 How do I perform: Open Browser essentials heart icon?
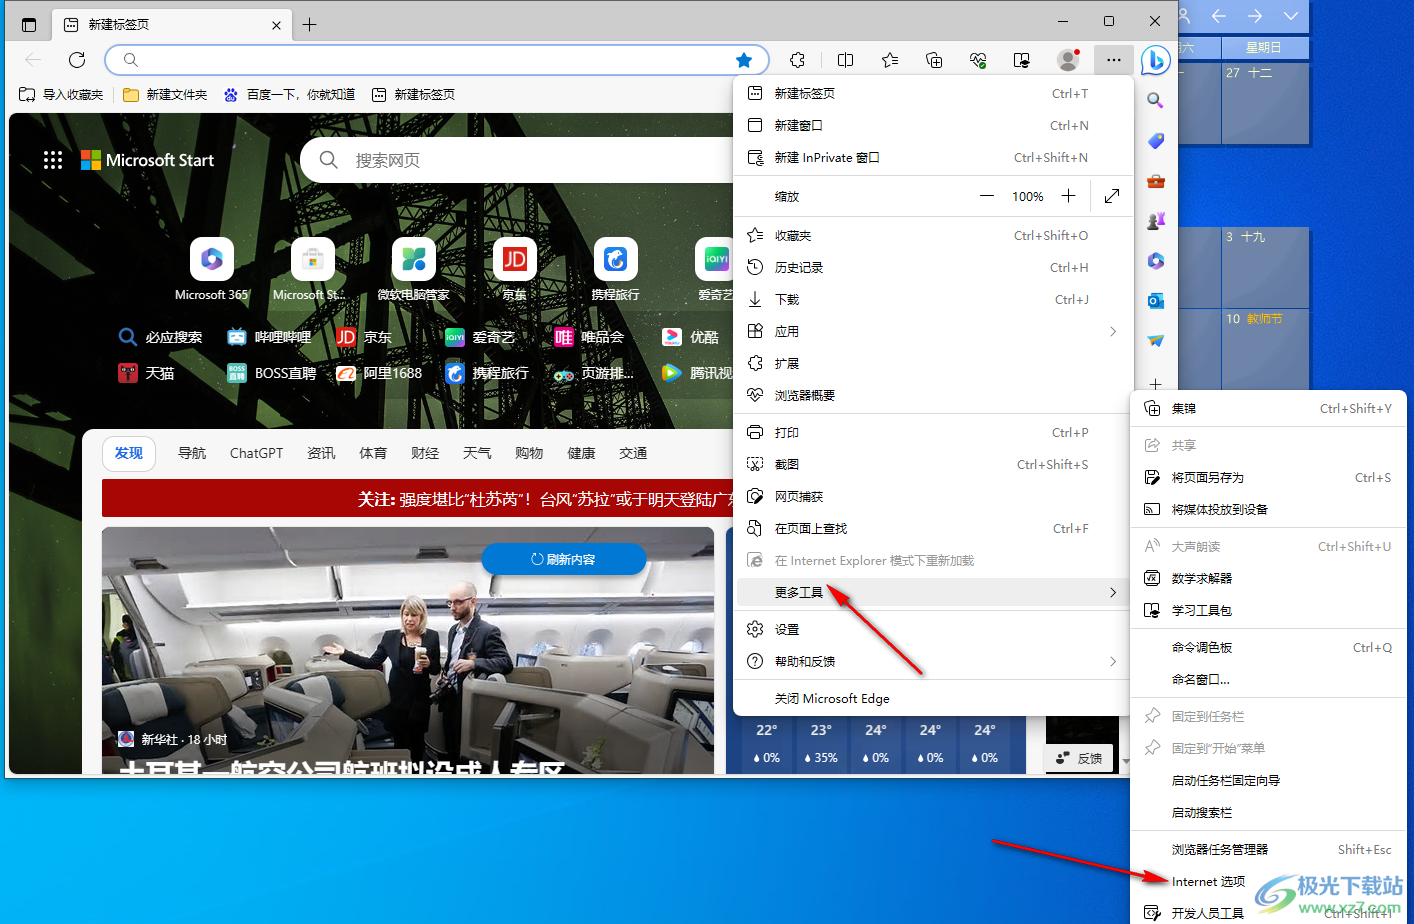[x=978, y=60]
